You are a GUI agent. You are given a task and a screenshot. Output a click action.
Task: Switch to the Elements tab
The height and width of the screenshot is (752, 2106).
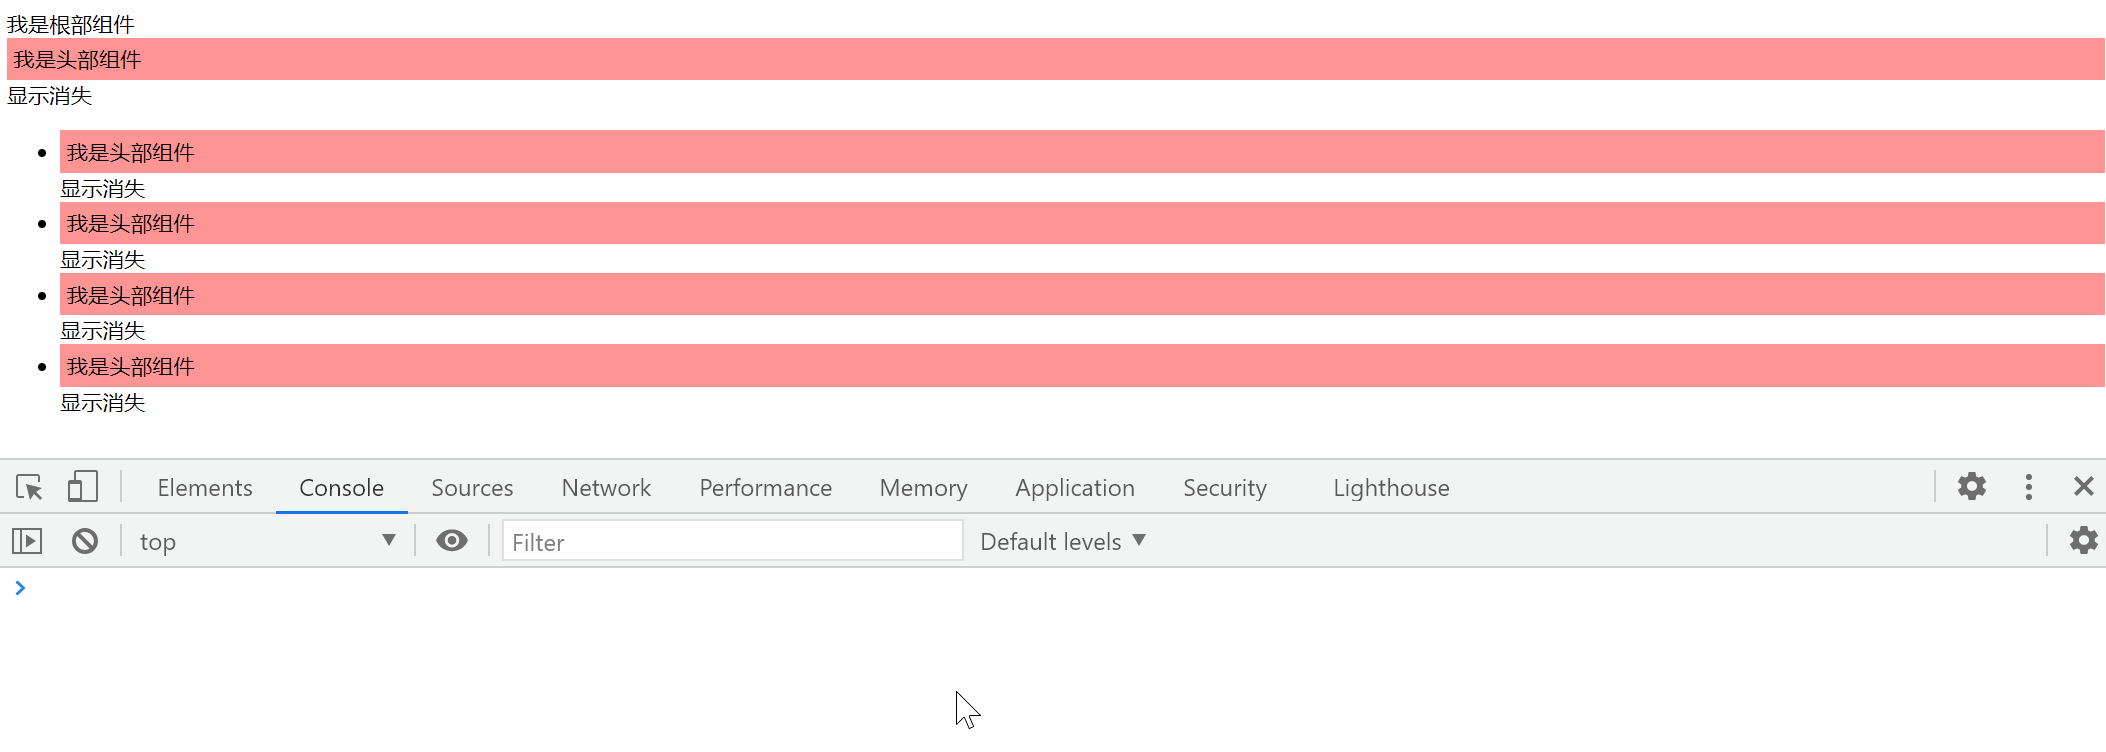coord(205,488)
